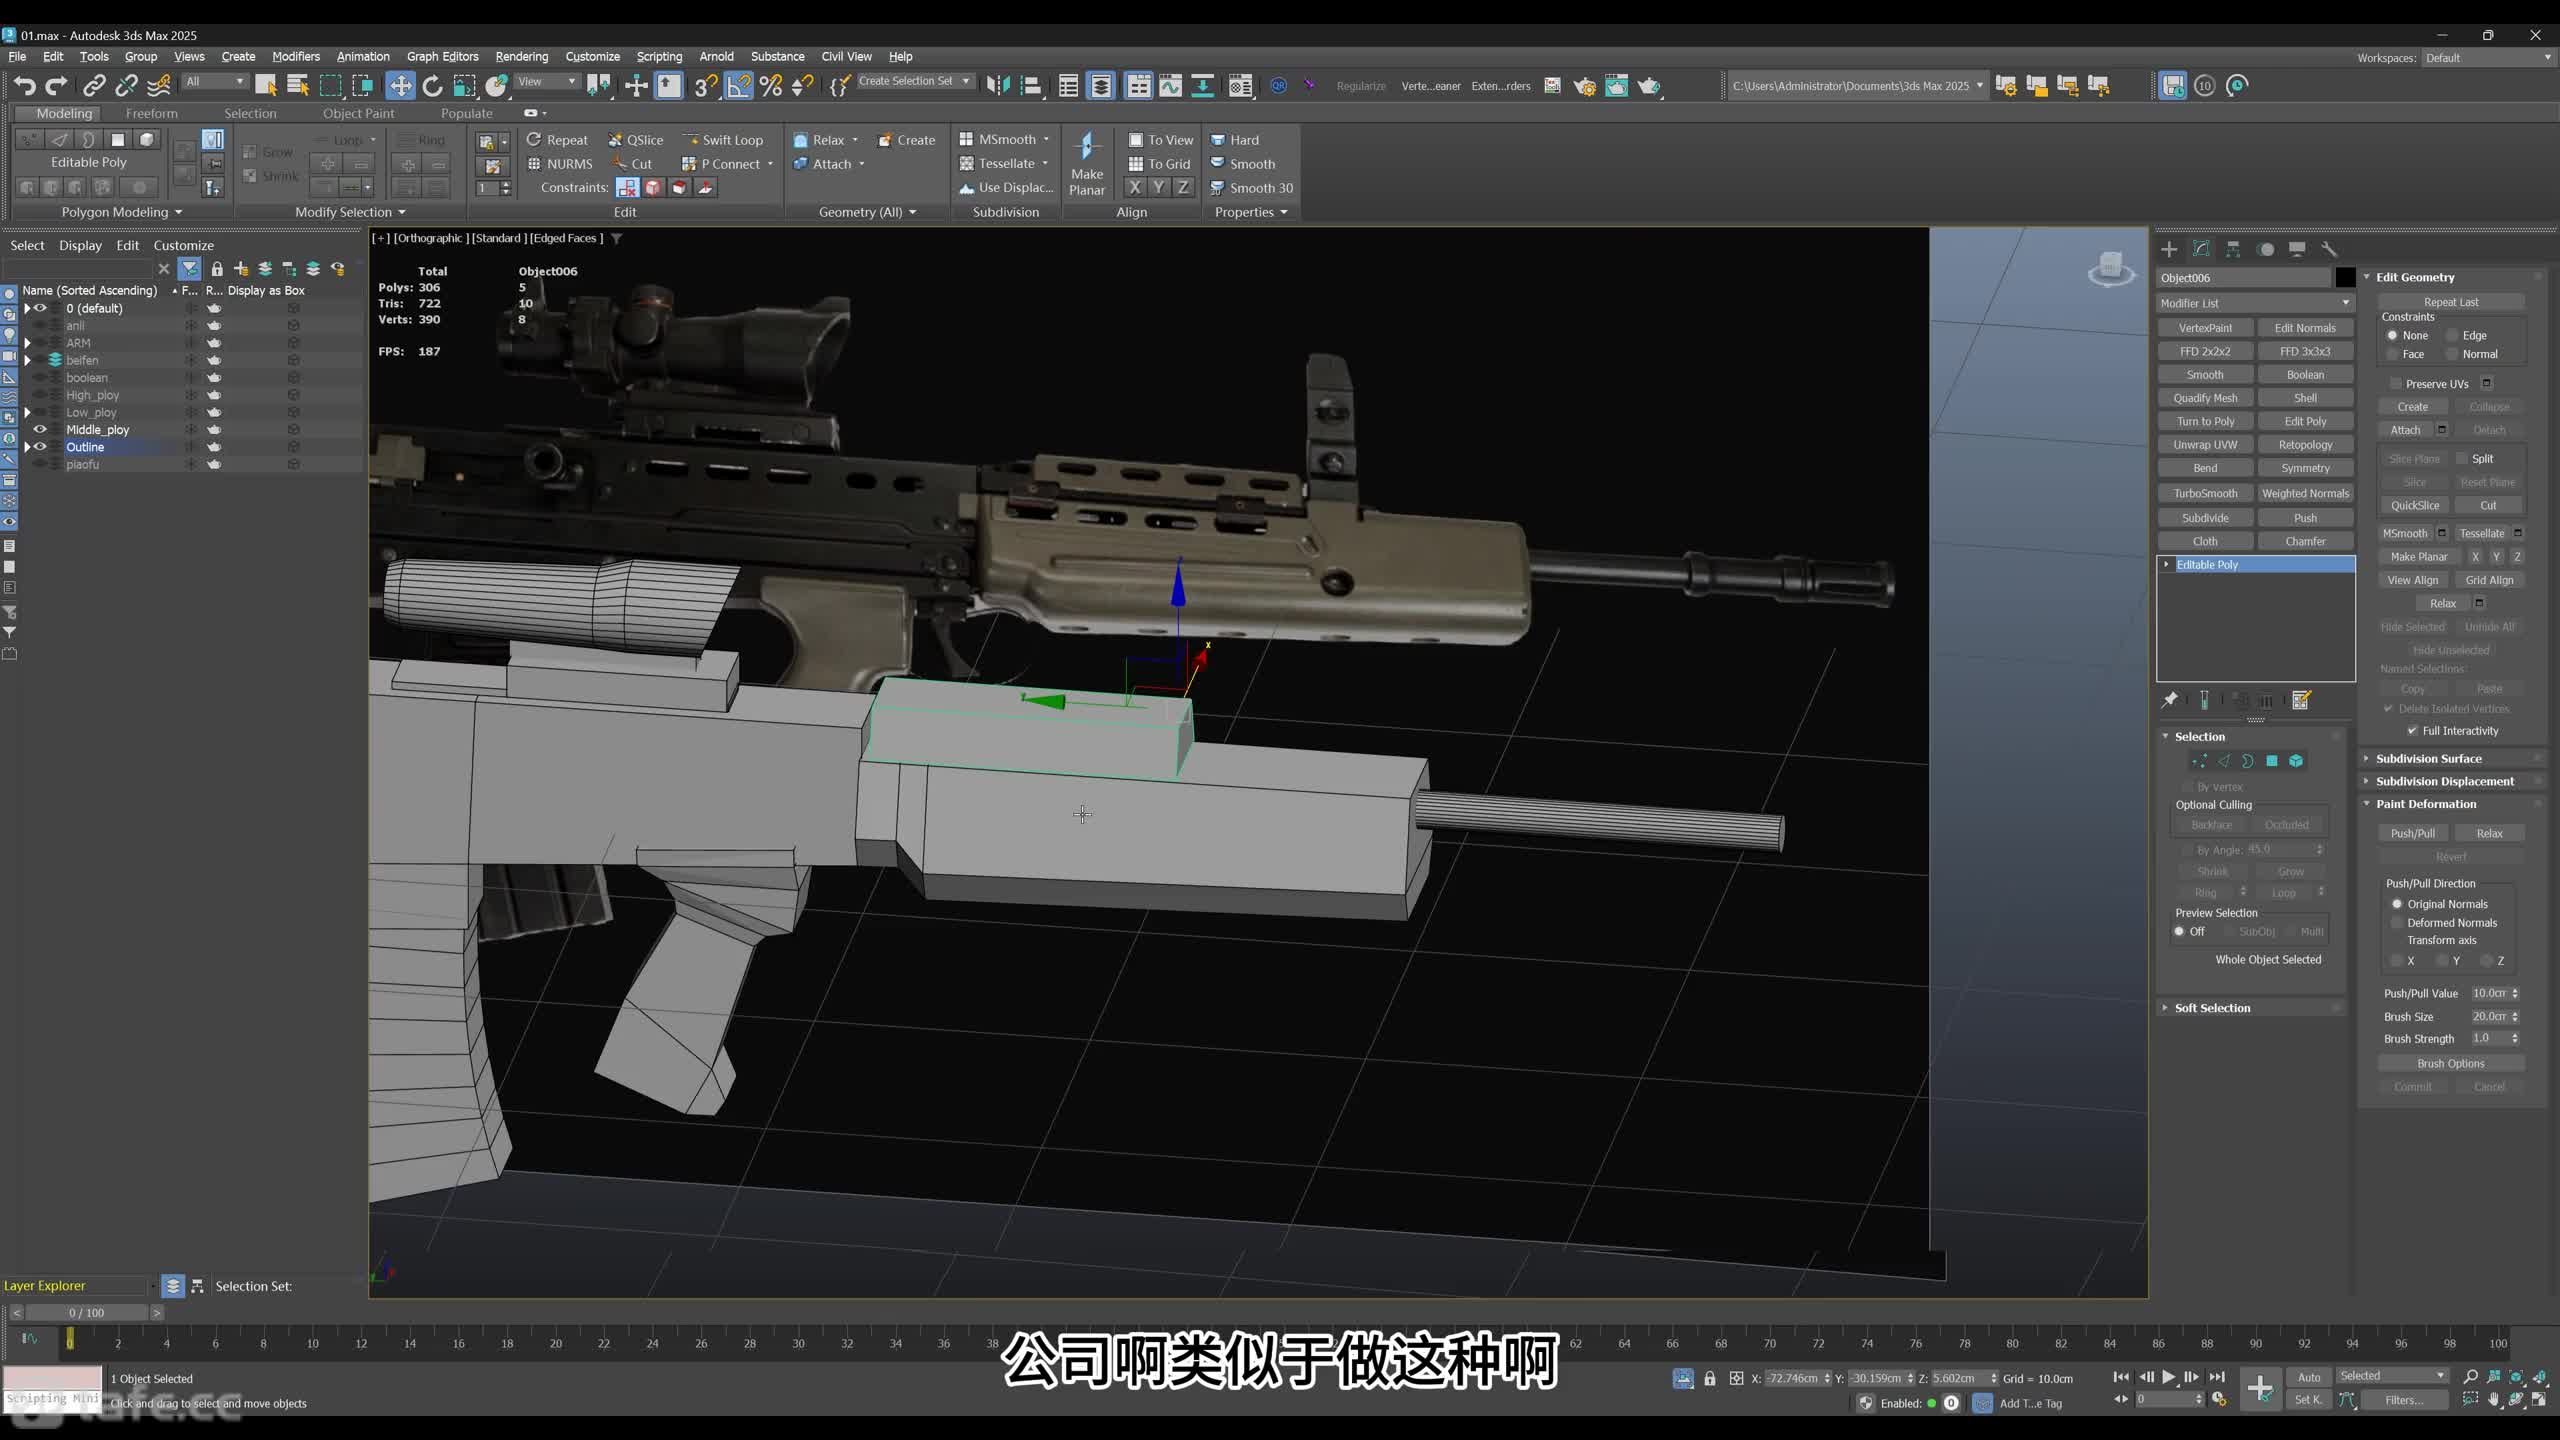Click the black object color swatch
Viewport: 2560px width, 1440px height.
click(x=2345, y=278)
